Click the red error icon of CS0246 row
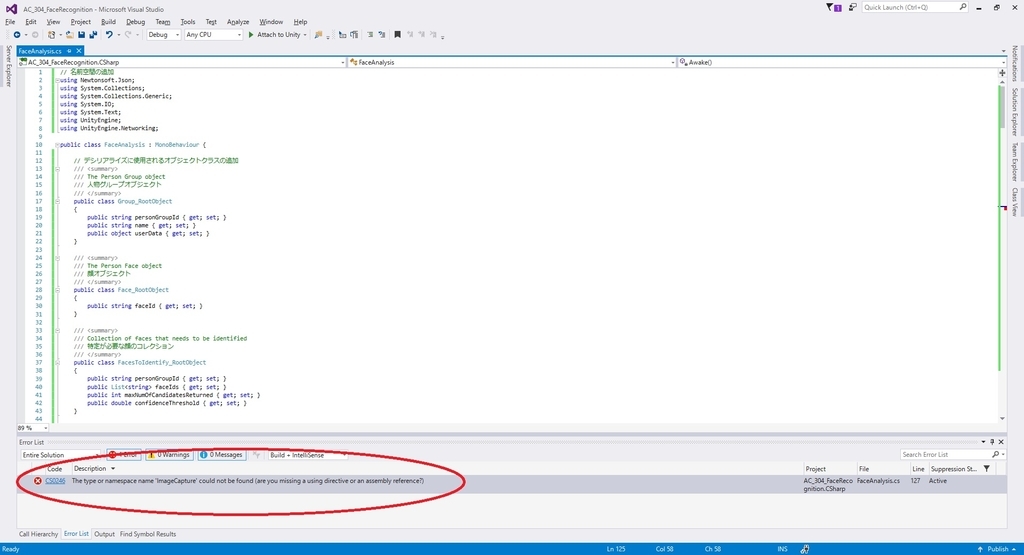 [37, 481]
